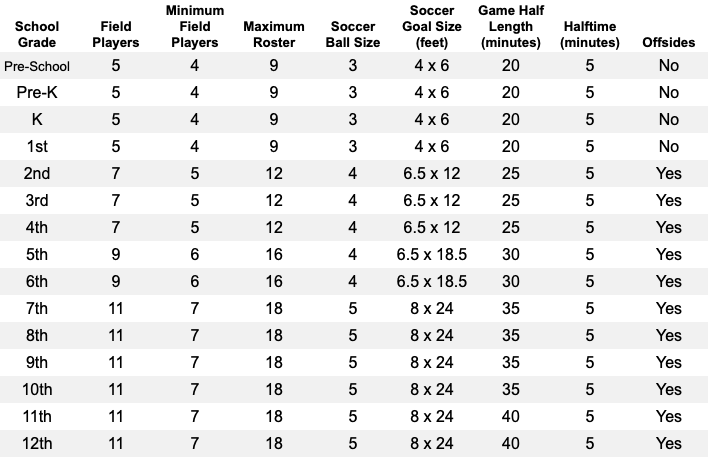This screenshot has width=708, height=460.
Task: Click the 6th grade maximum roster value 16
Action: coord(274,282)
